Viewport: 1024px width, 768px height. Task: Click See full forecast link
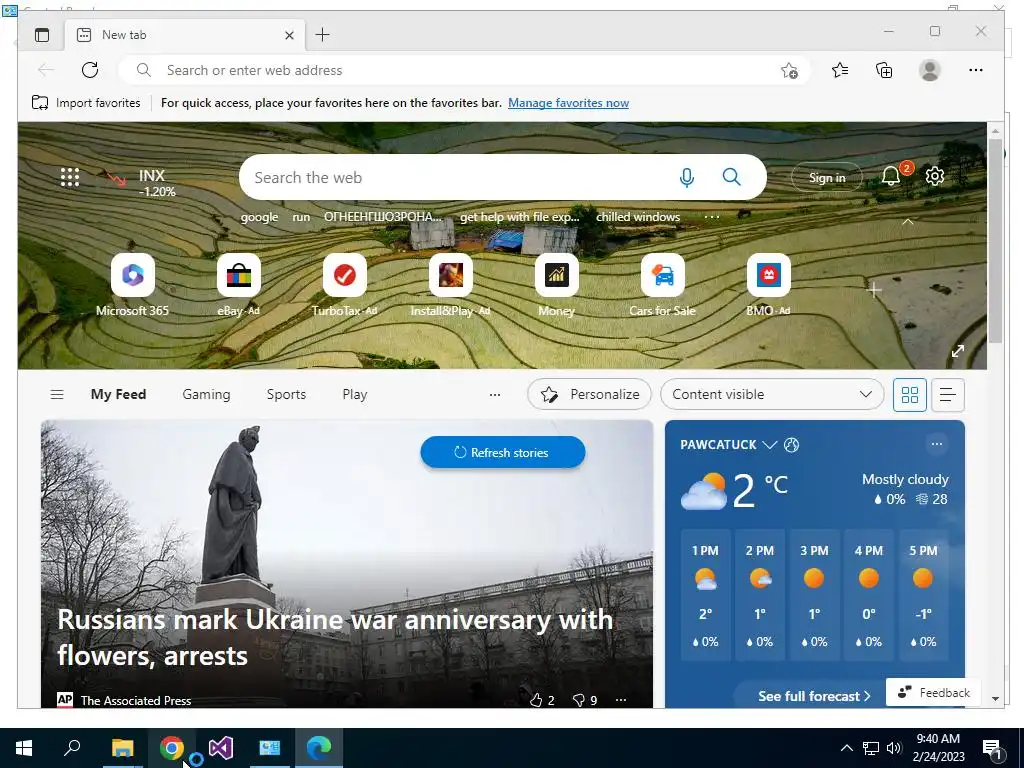(x=814, y=696)
